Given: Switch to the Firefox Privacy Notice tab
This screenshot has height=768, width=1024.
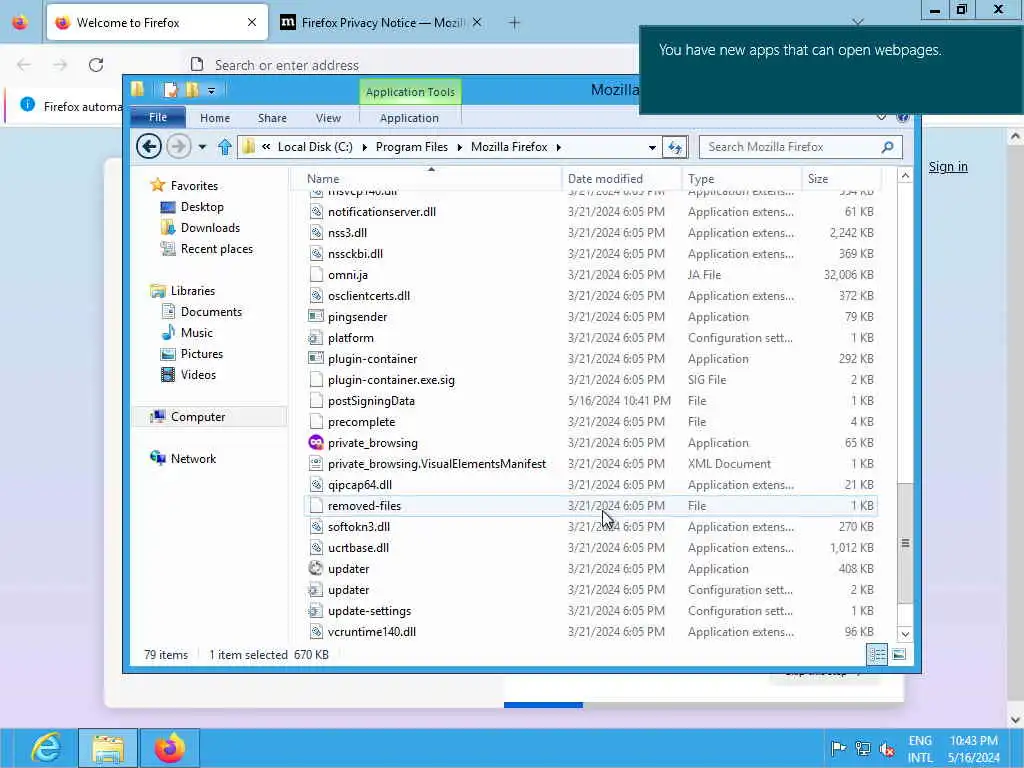Looking at the screenshot, I should click(382, 23).
